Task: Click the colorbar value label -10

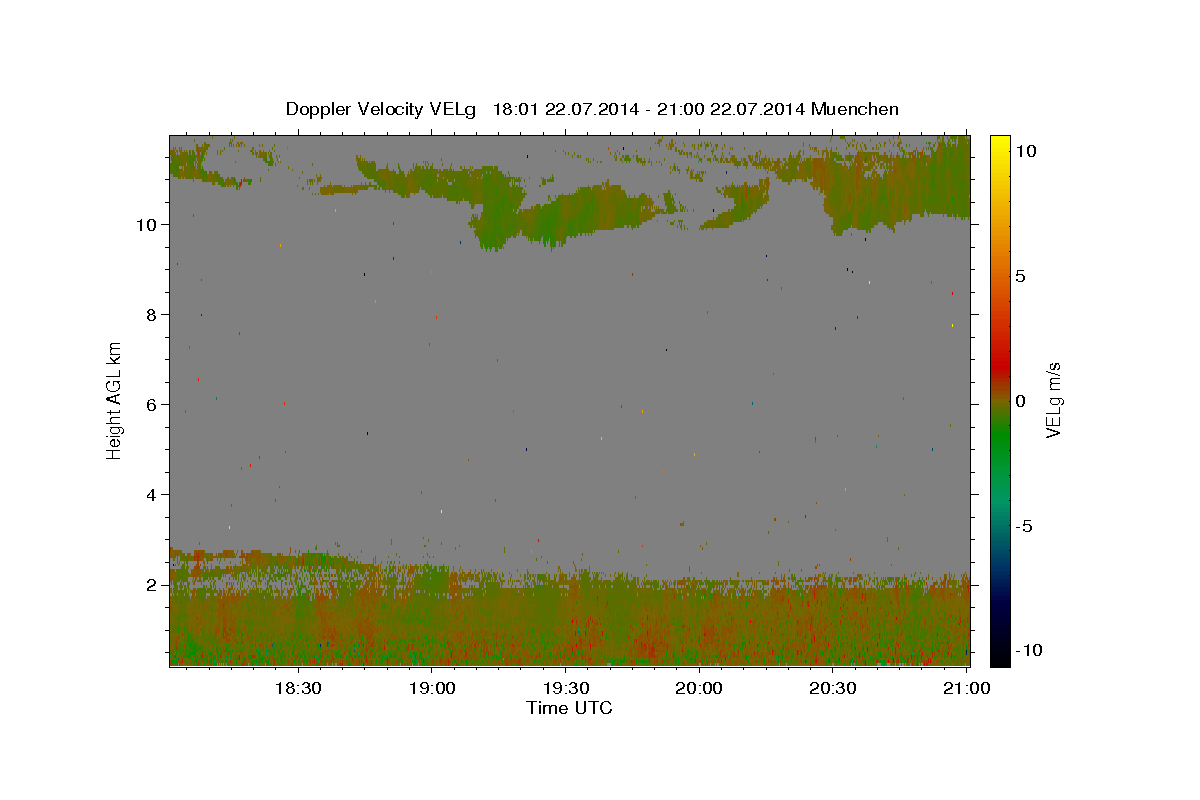Action: (x=1029, y=650)
